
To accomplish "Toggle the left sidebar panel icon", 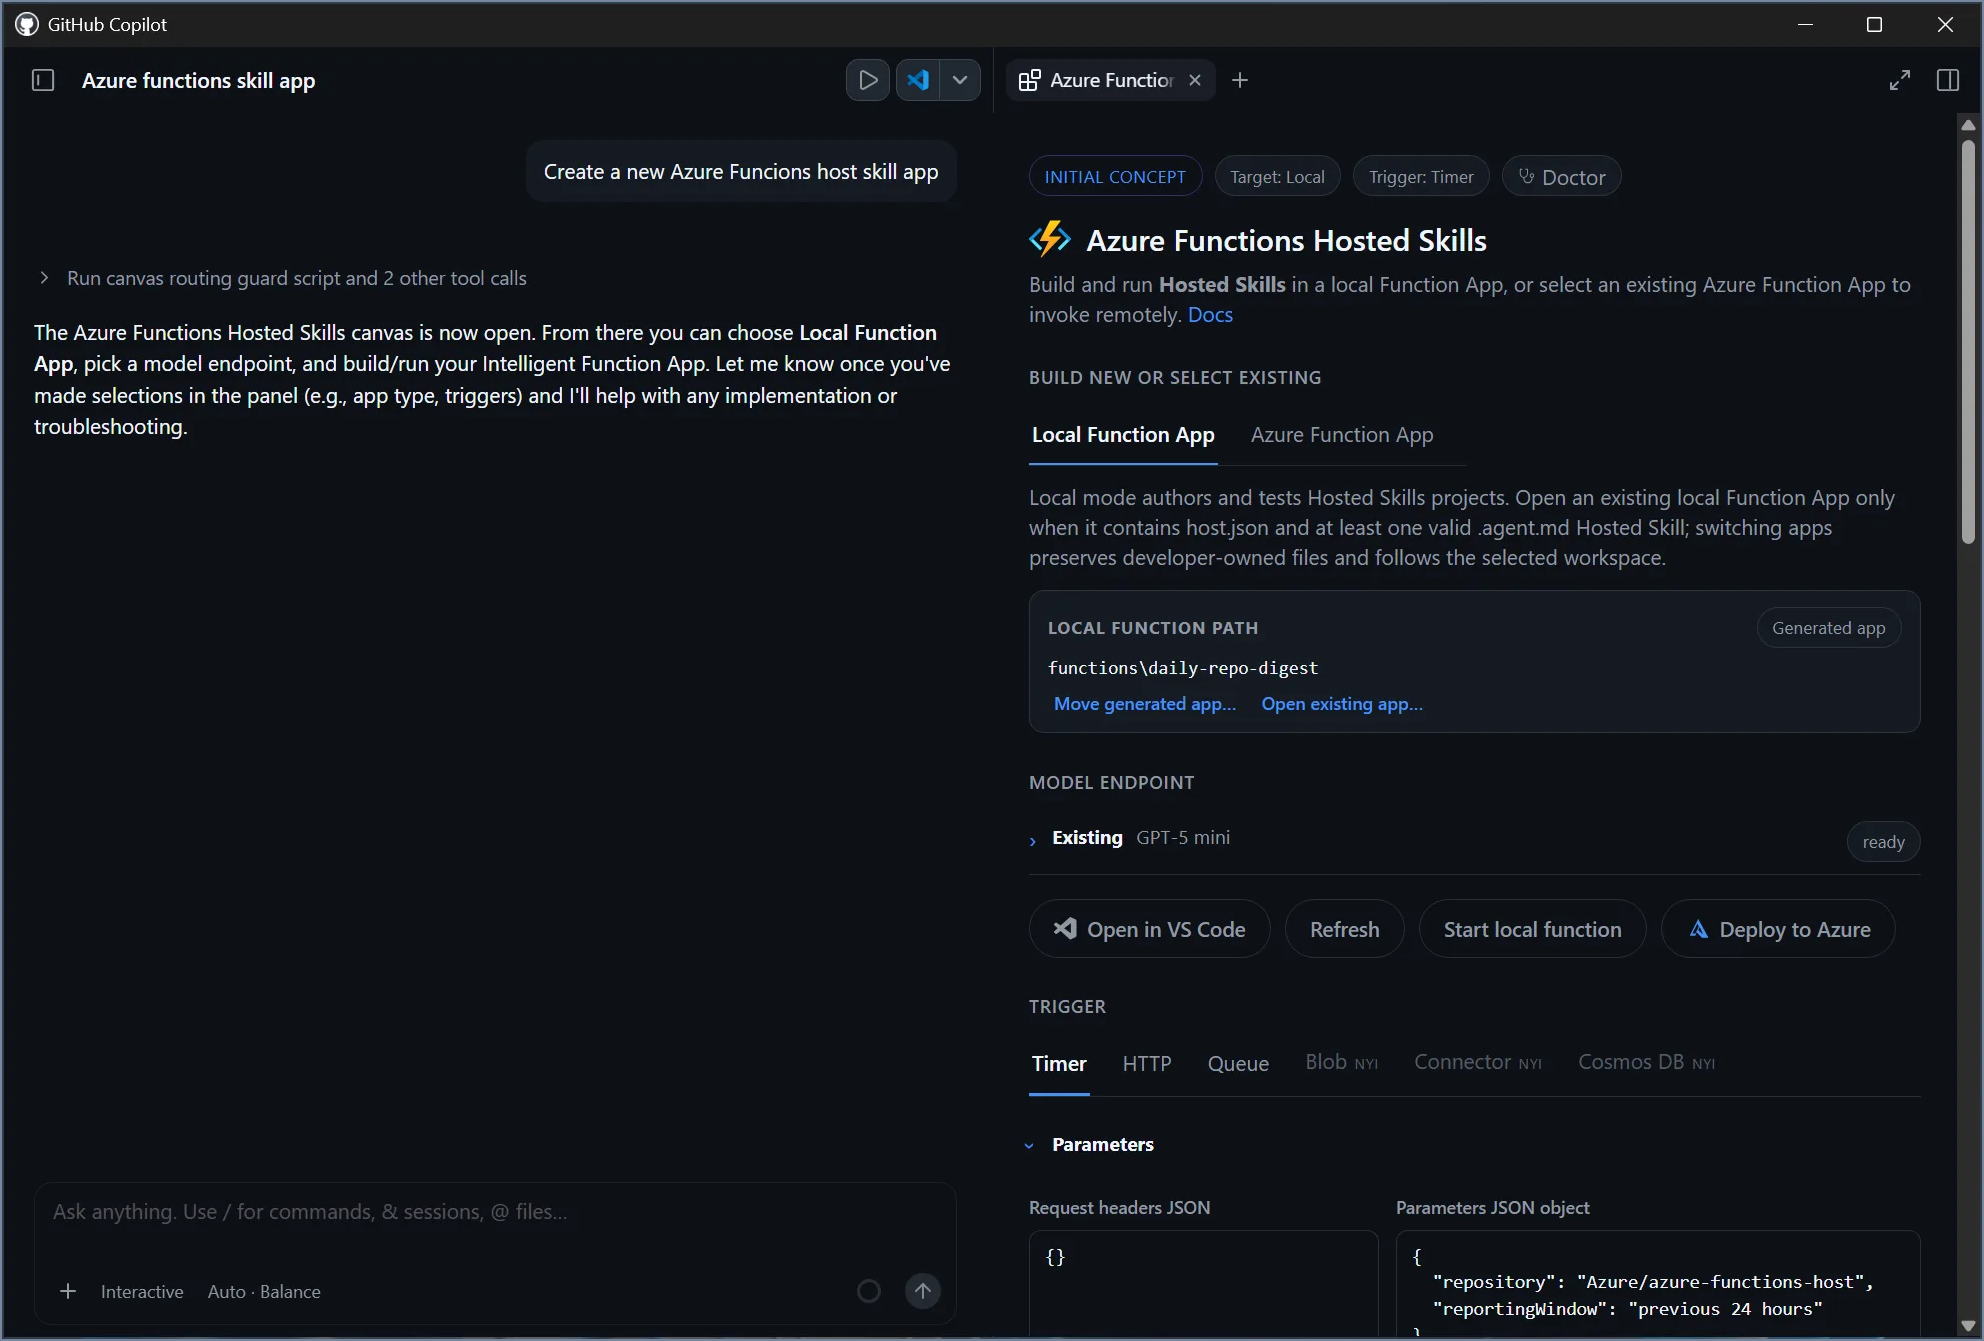I will 43,80.
